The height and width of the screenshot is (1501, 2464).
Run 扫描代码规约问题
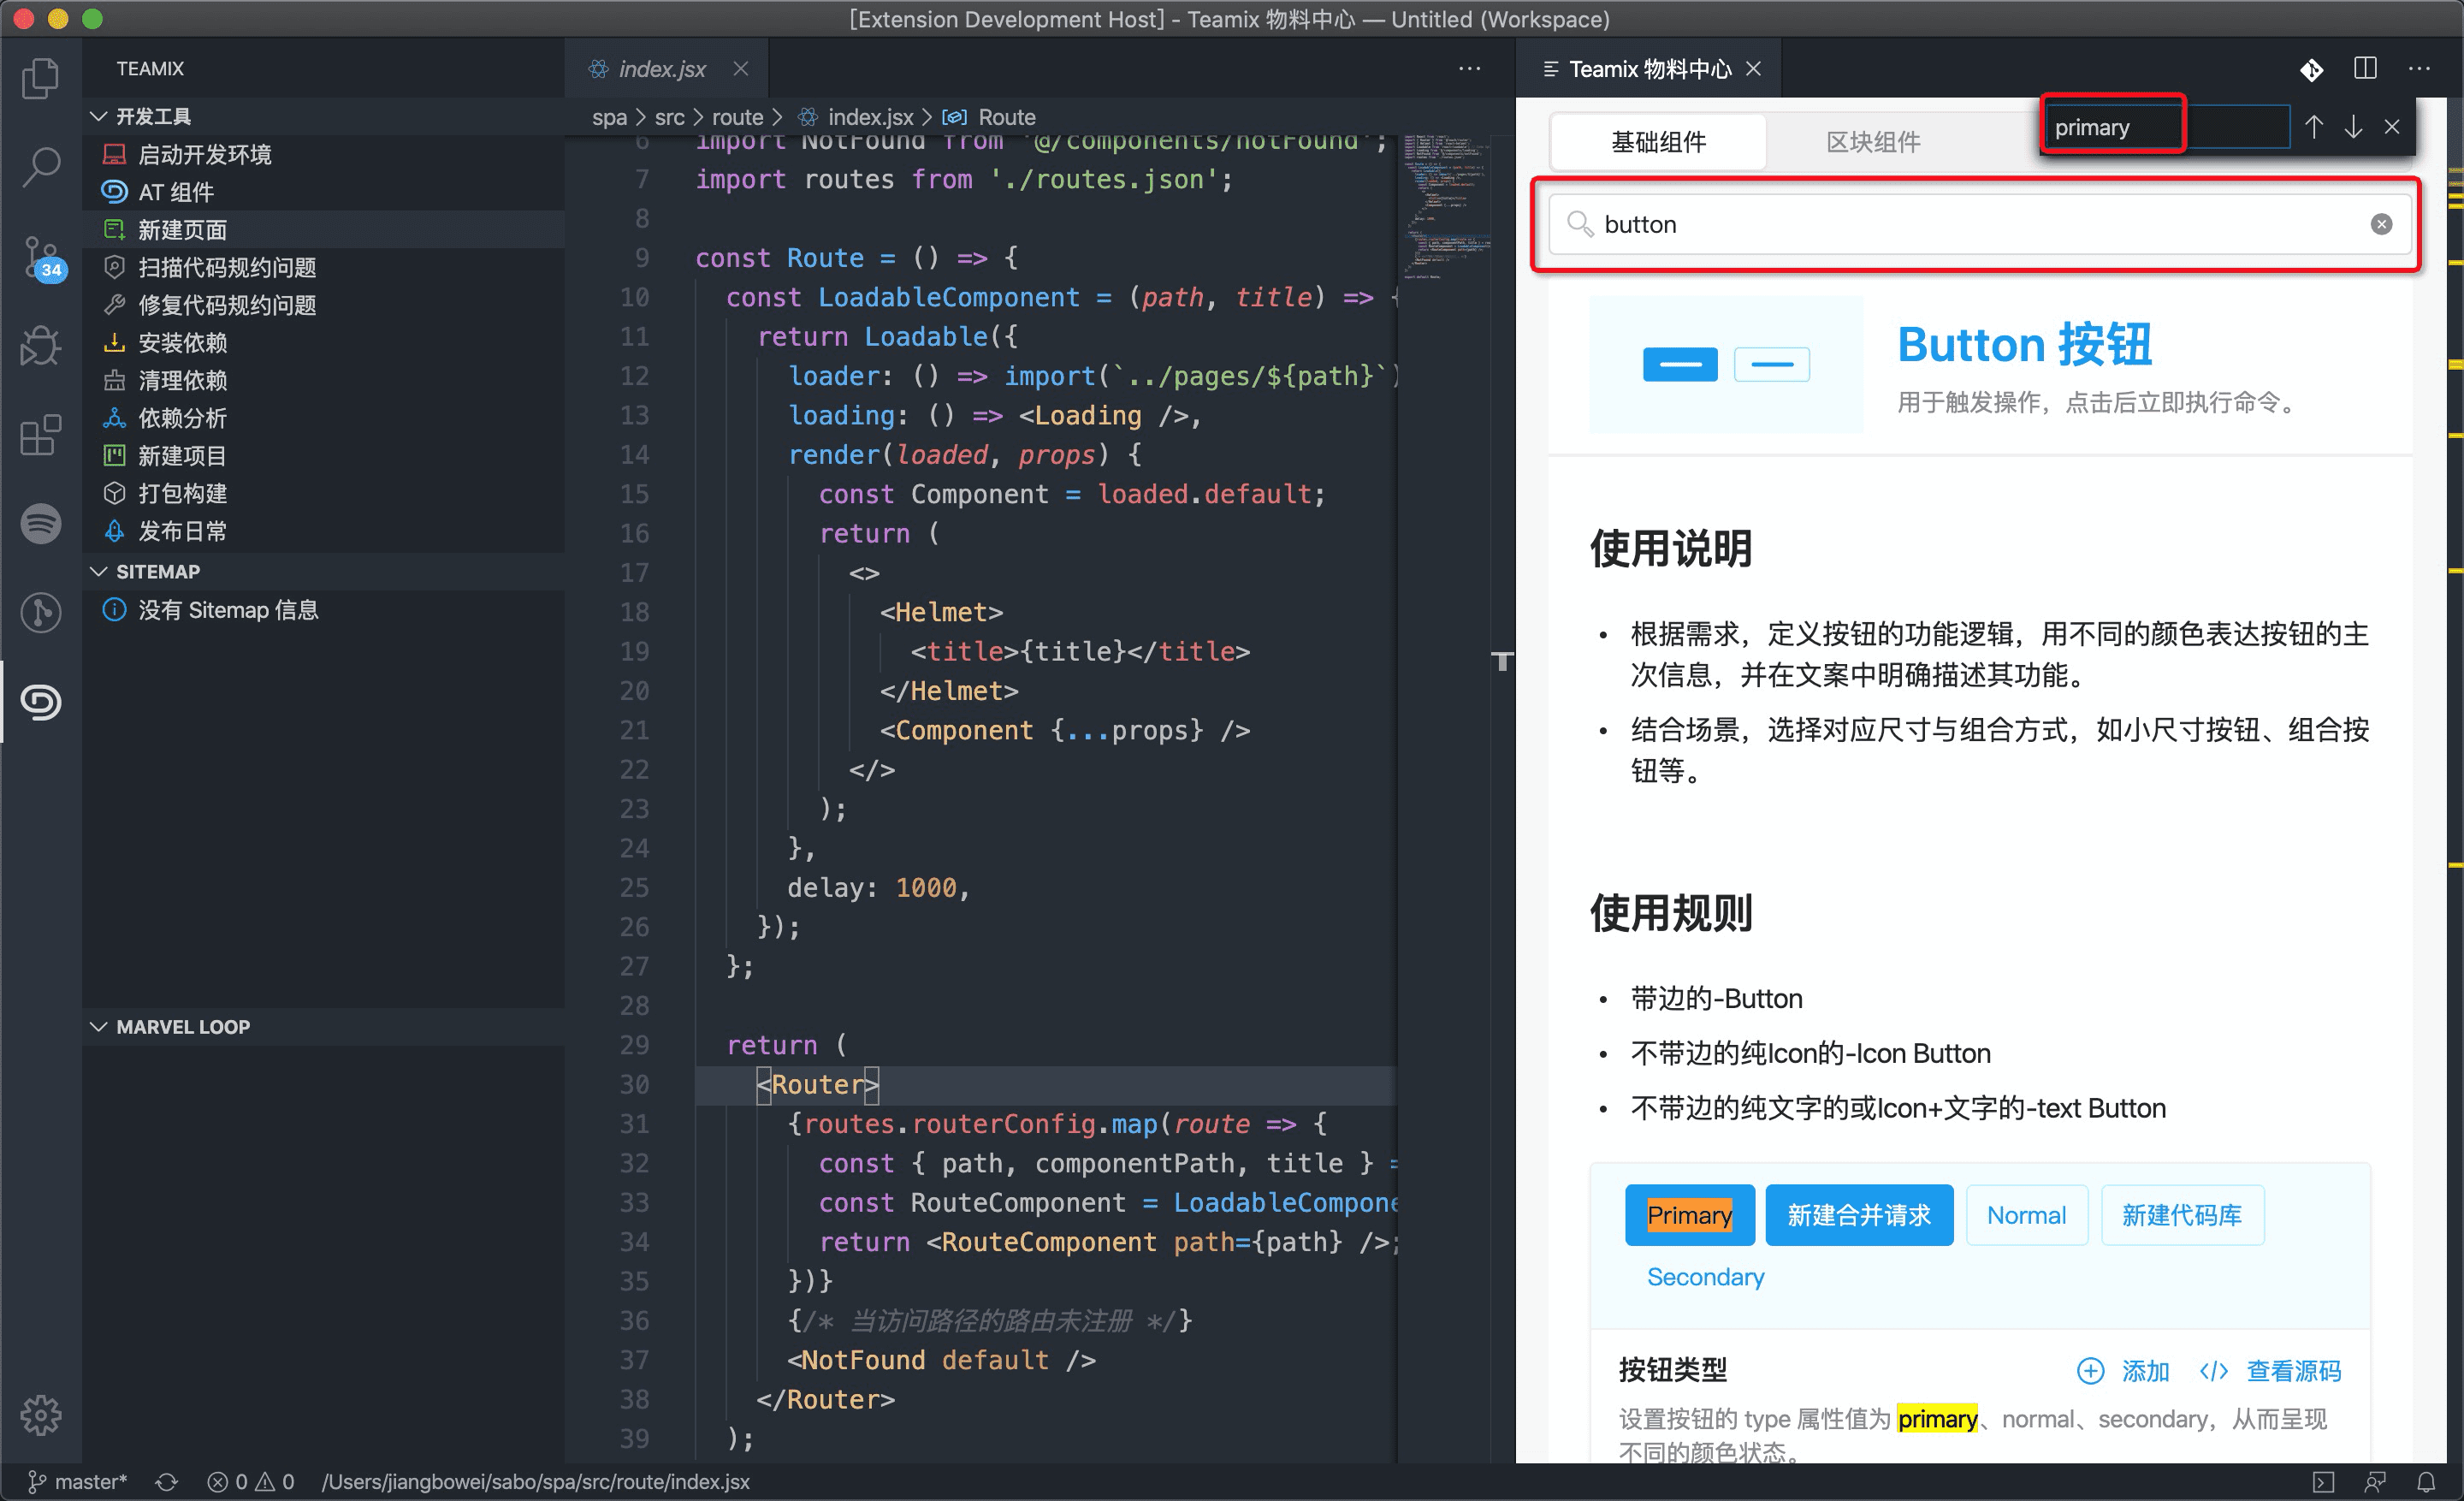coord(324,267)
